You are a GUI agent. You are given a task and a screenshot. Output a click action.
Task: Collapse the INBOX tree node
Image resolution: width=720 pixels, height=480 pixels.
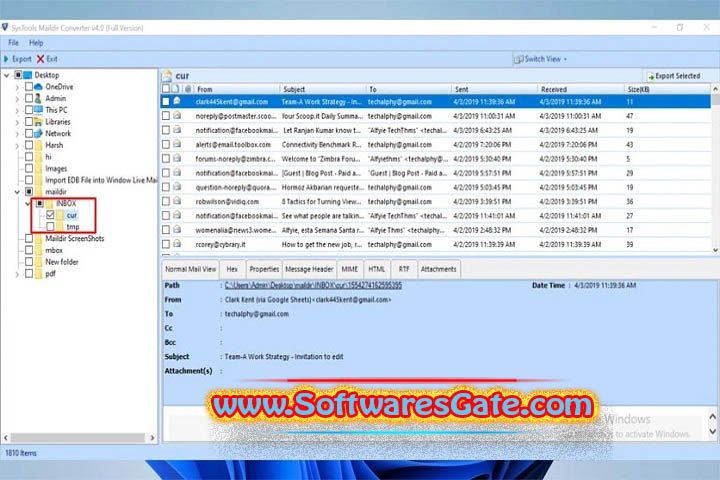(x=28, y=203)
